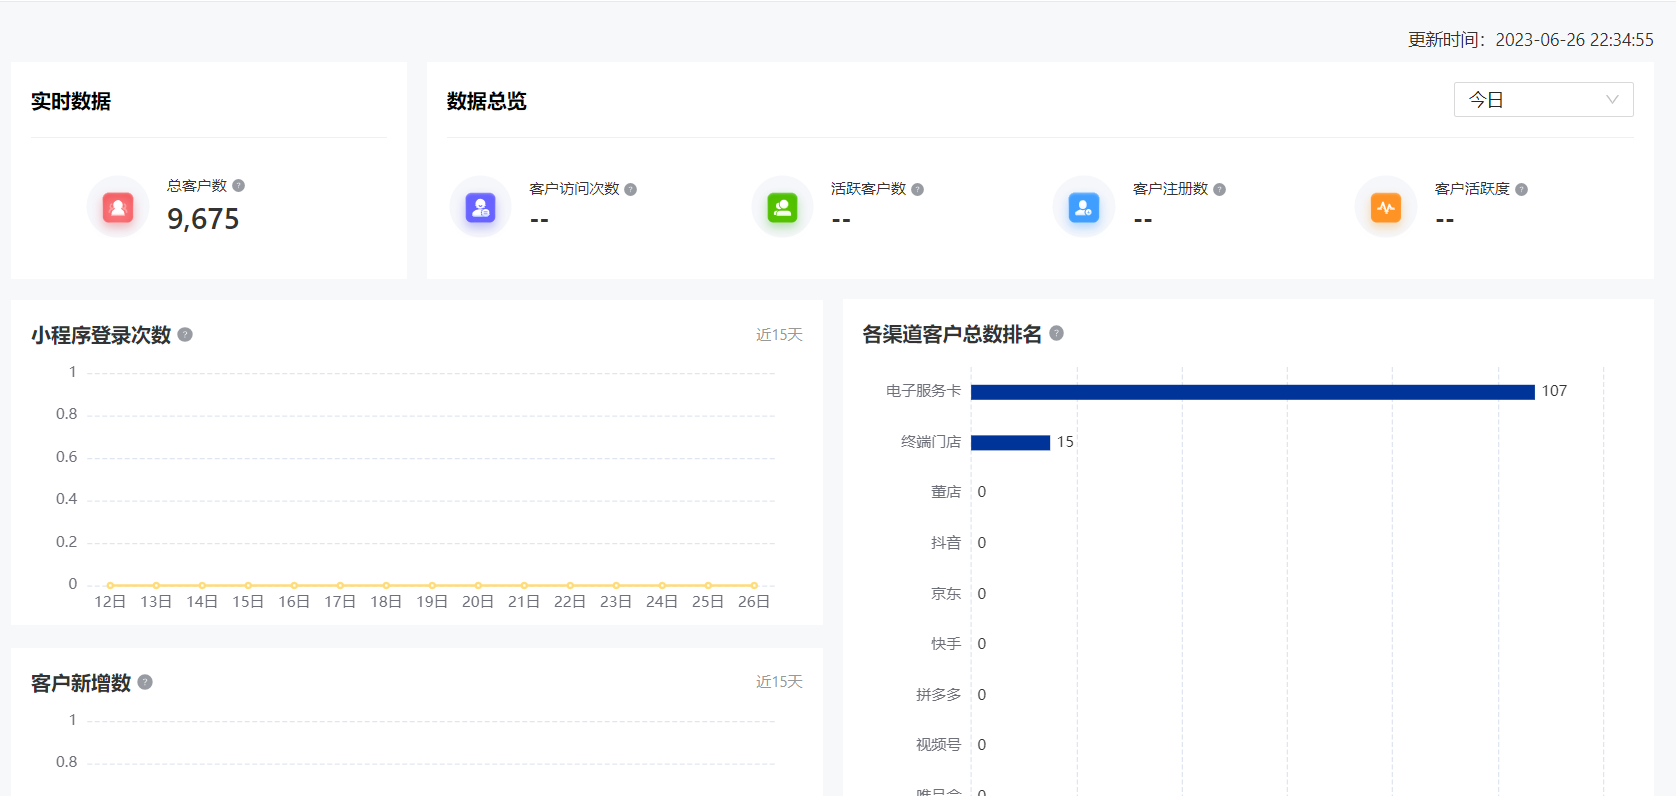The width and height of the screenshot is (1676, 796).
Task: Click the 终端门店 bar in ranking chart
Action: (1010, 442)
